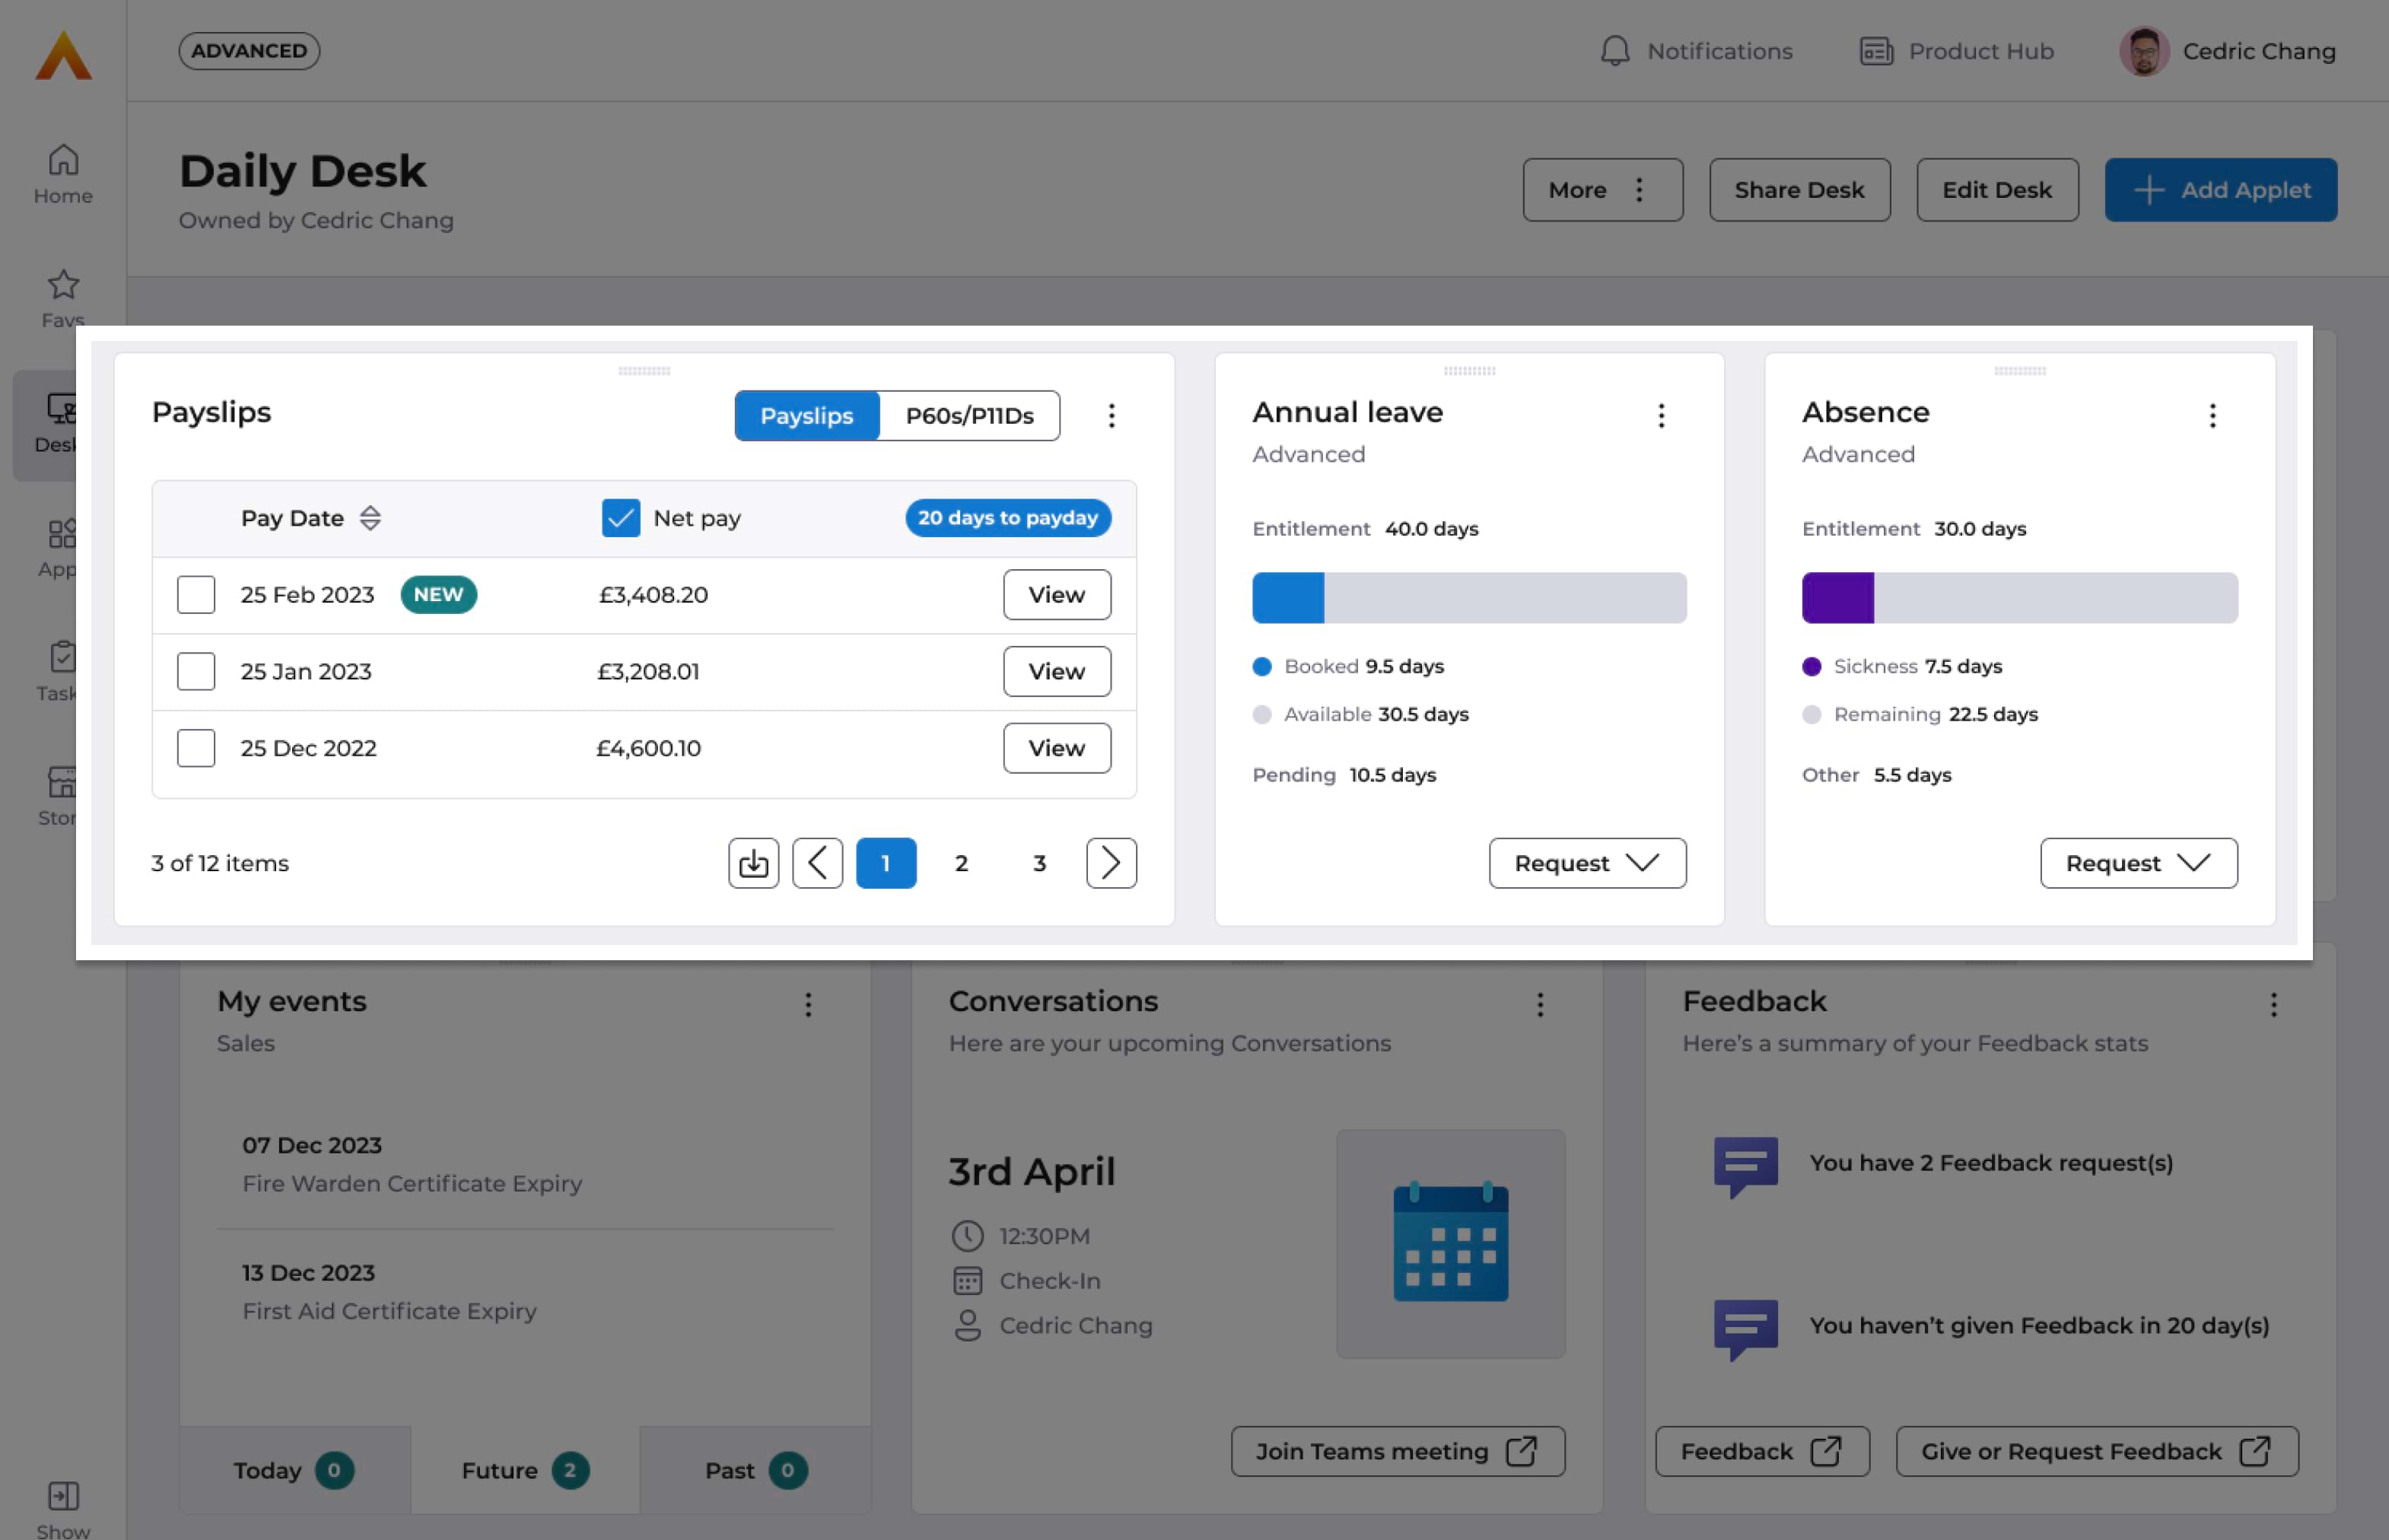Image resolution: width=2389 pixels, height=1540 pixels.
Task: View the 25 Feb 2023 payslip
Action: tap(1056, 595)
